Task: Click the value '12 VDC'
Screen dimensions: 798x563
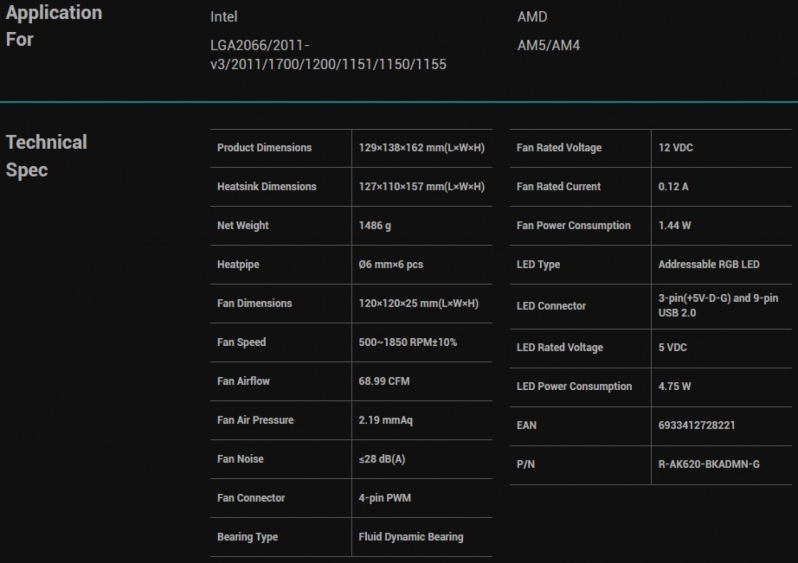Action: tap(675, 148)
